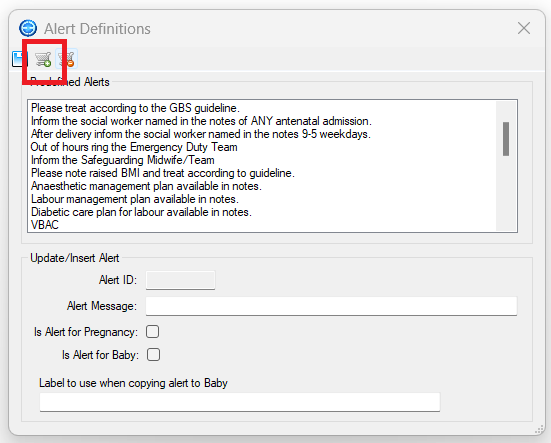Screen dimensions: 551x443
Task: Select the ANY antenatal admission alert
Action: [x=201, y=121]
